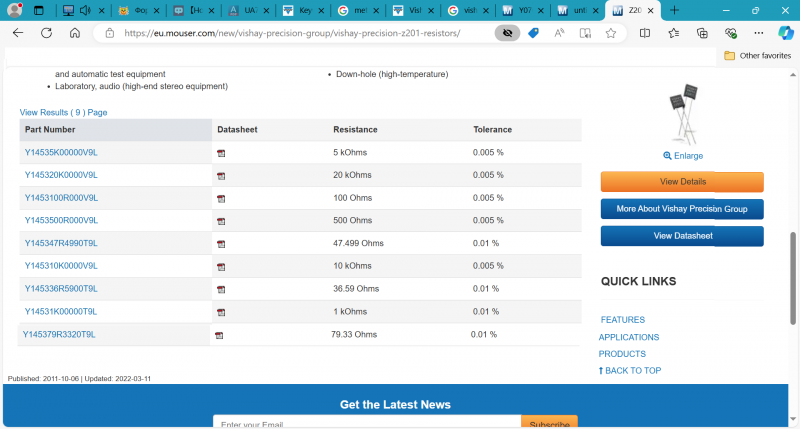Open Settings and more ellipsis menu
Image resolution: width=800 pixels, height=429 pixels.
[x=759, y=33]
